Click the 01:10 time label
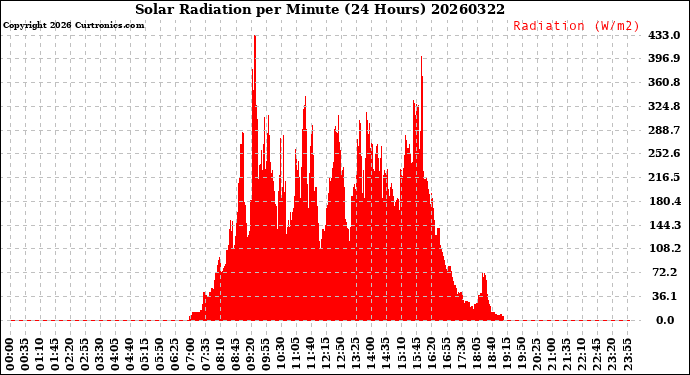Viewport: 690px width, 375px height. pyautogui.click(x=40, y=355)
